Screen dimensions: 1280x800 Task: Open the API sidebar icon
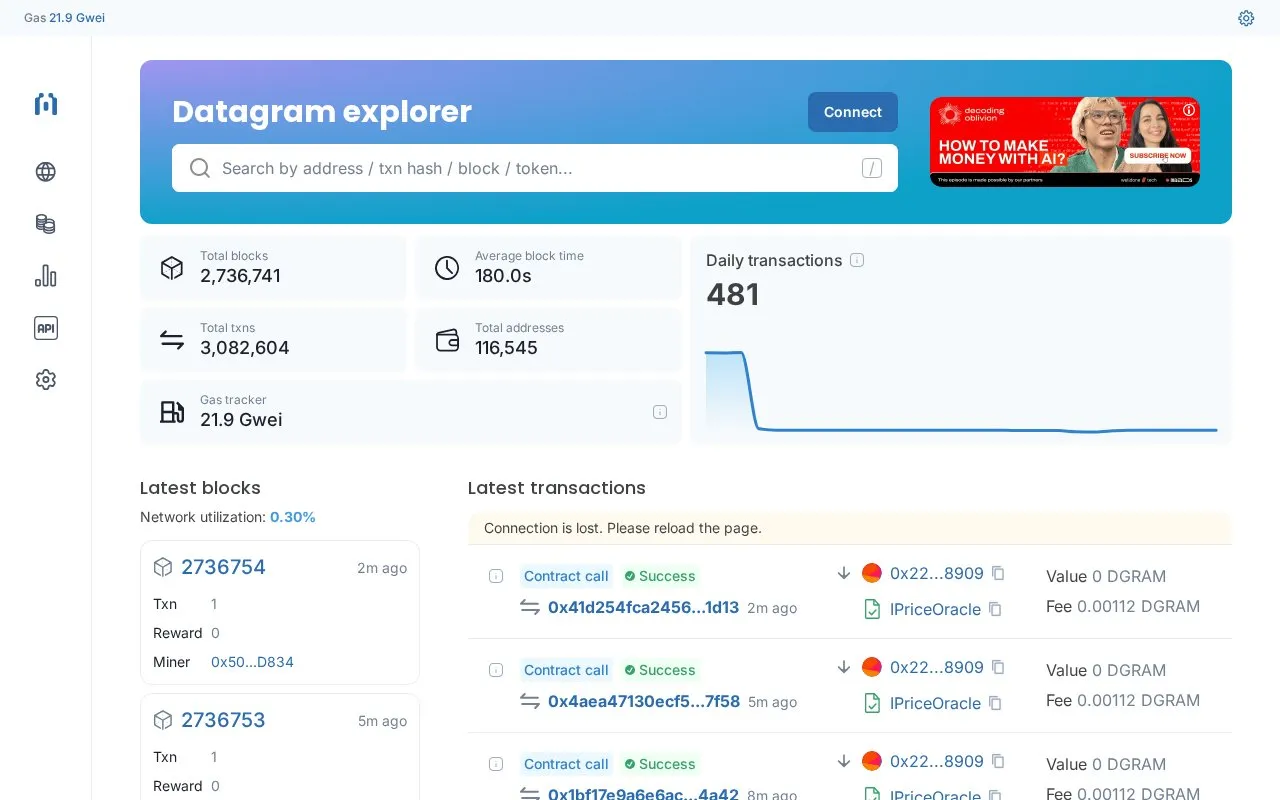click(46, 328)
